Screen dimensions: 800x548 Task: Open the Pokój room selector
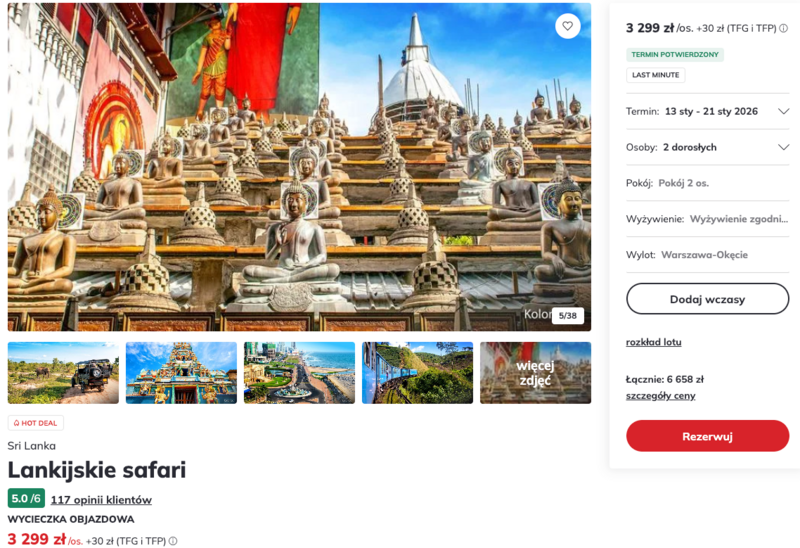coord(707,183)
